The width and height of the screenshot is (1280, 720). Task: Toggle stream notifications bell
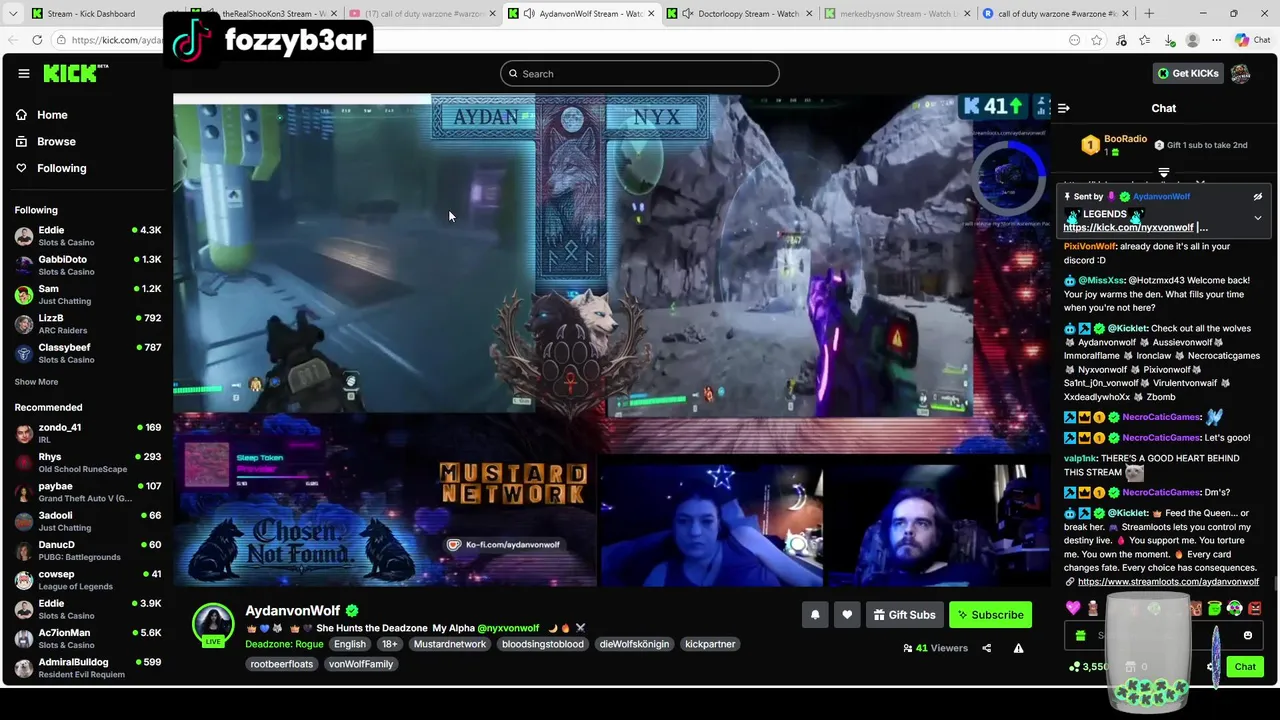(815, 615)
